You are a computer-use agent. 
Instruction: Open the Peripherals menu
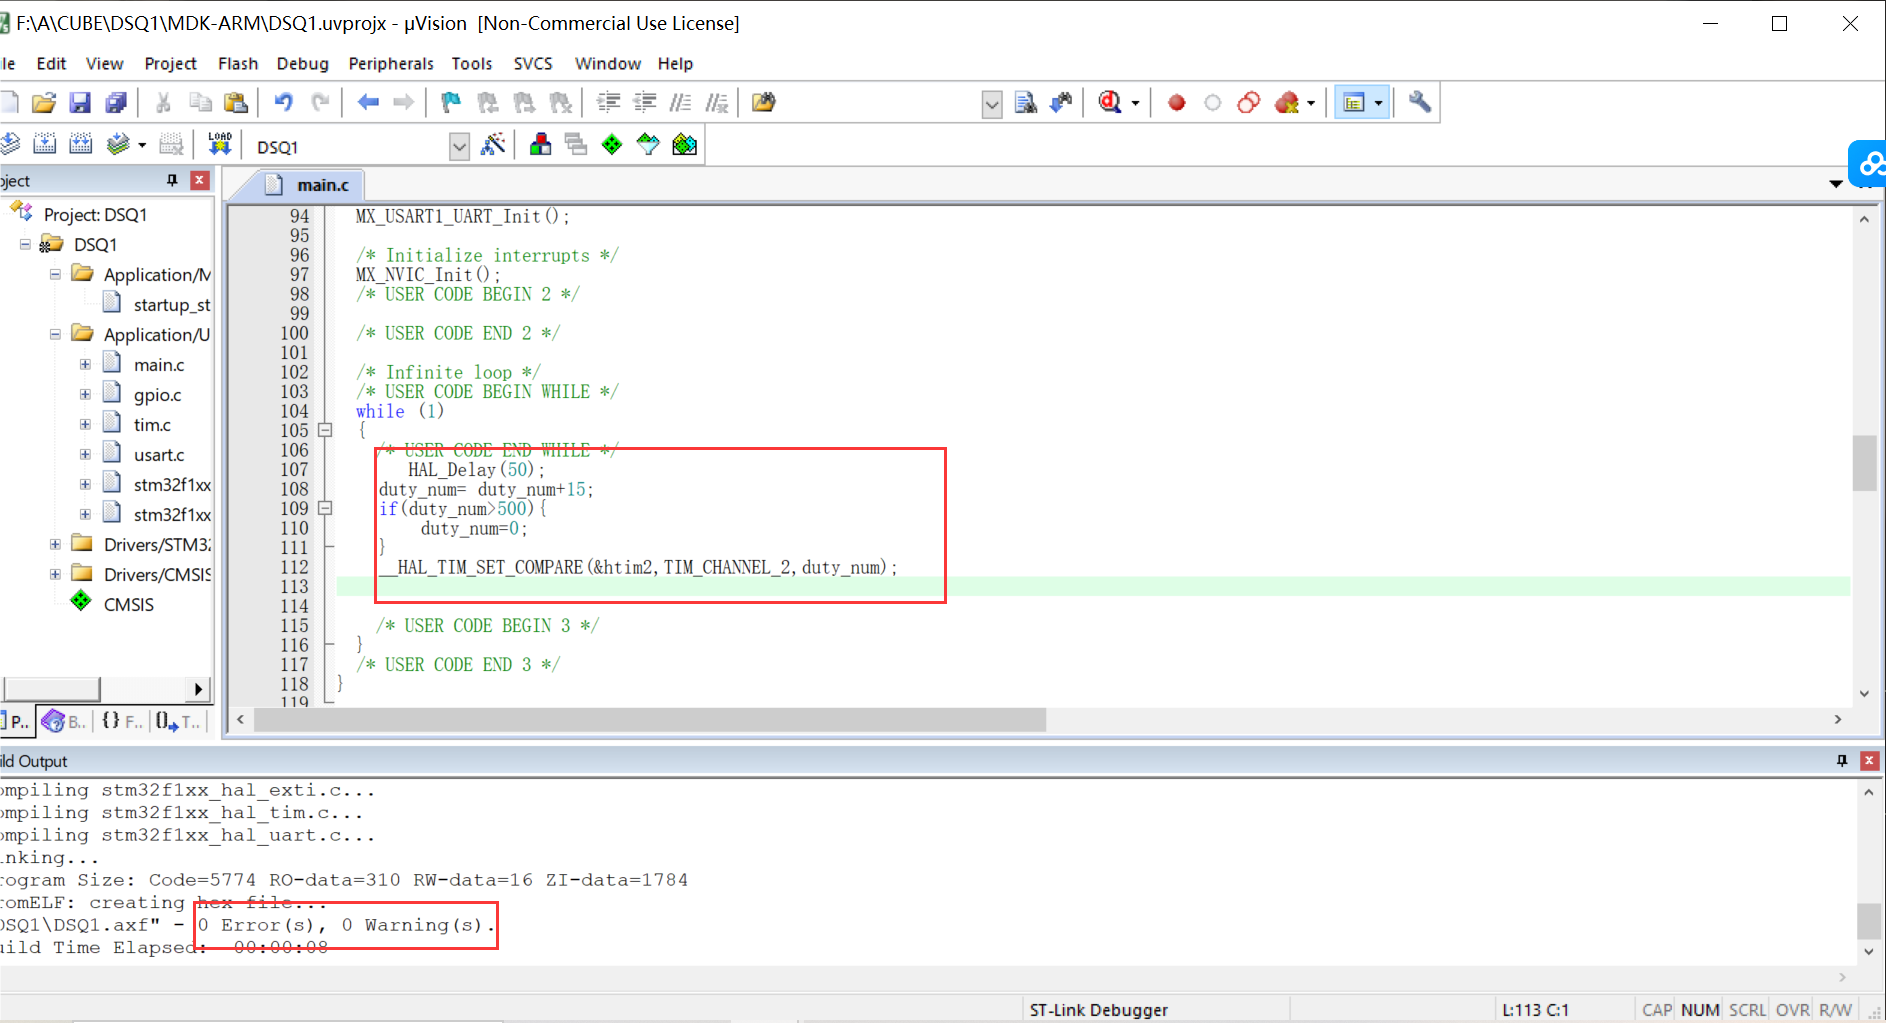[391, 63]
